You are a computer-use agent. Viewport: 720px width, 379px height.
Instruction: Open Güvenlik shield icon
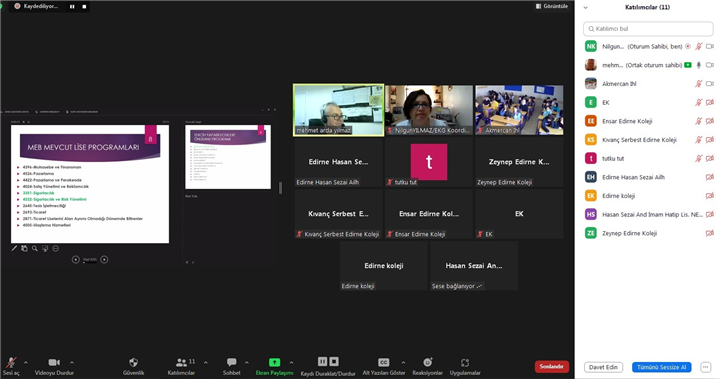(133, 362)
